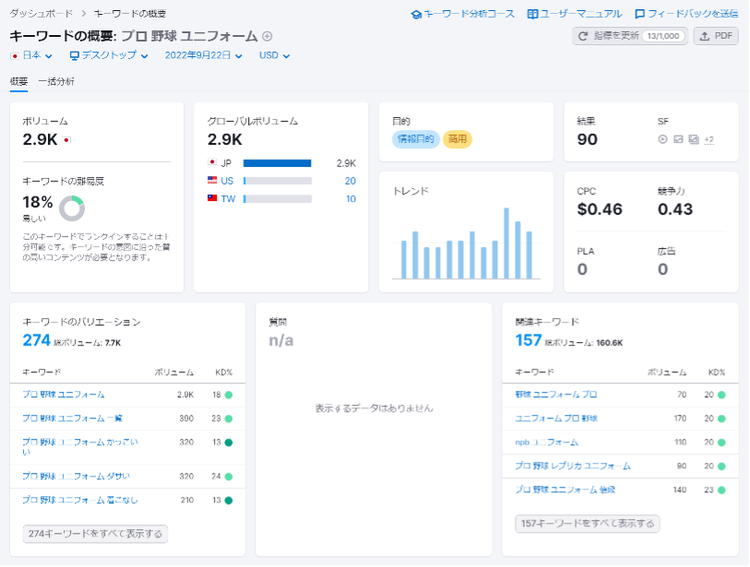Image resolution: width=750 pixels, height=567 pixels.
Task: Switch to the 一括分析 tab
Action: [56, 81]
